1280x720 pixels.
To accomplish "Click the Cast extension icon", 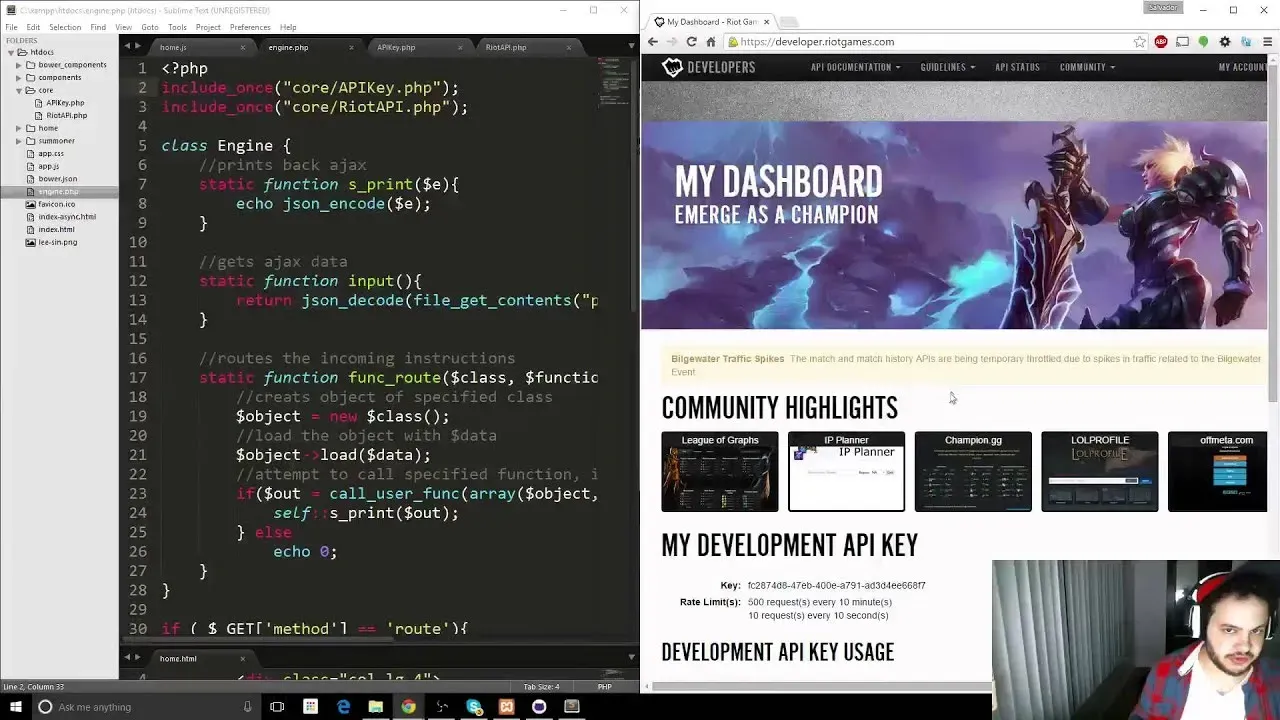I will tap(1182, 42).
